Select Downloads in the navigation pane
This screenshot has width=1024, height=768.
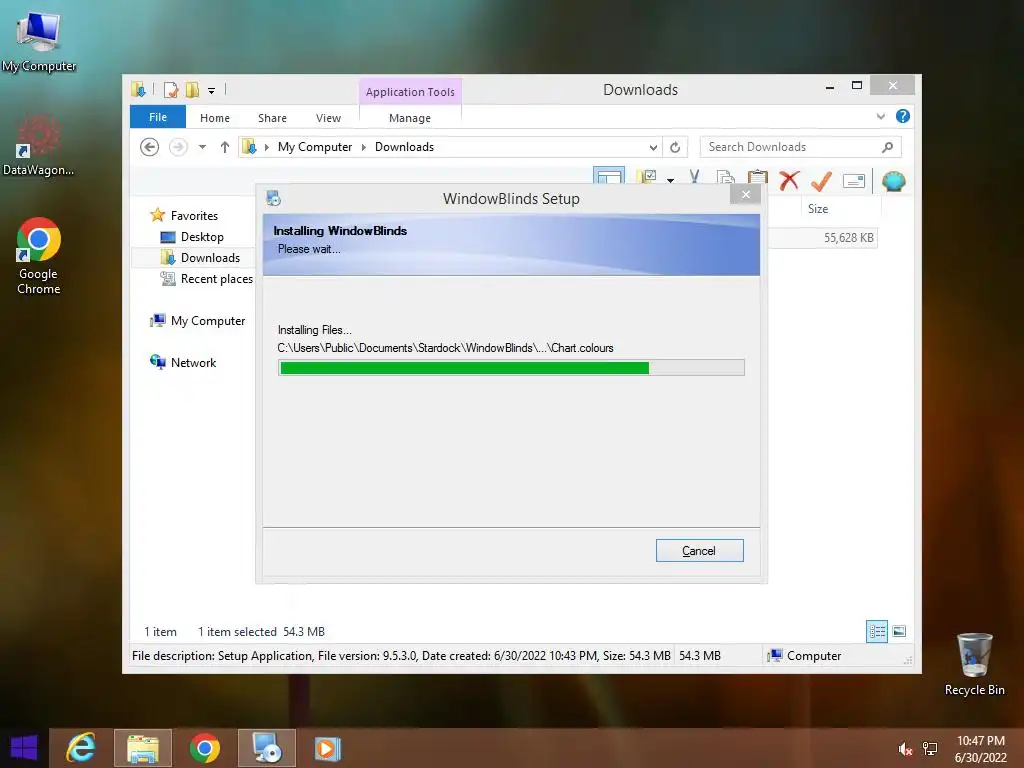pos(210,258)
